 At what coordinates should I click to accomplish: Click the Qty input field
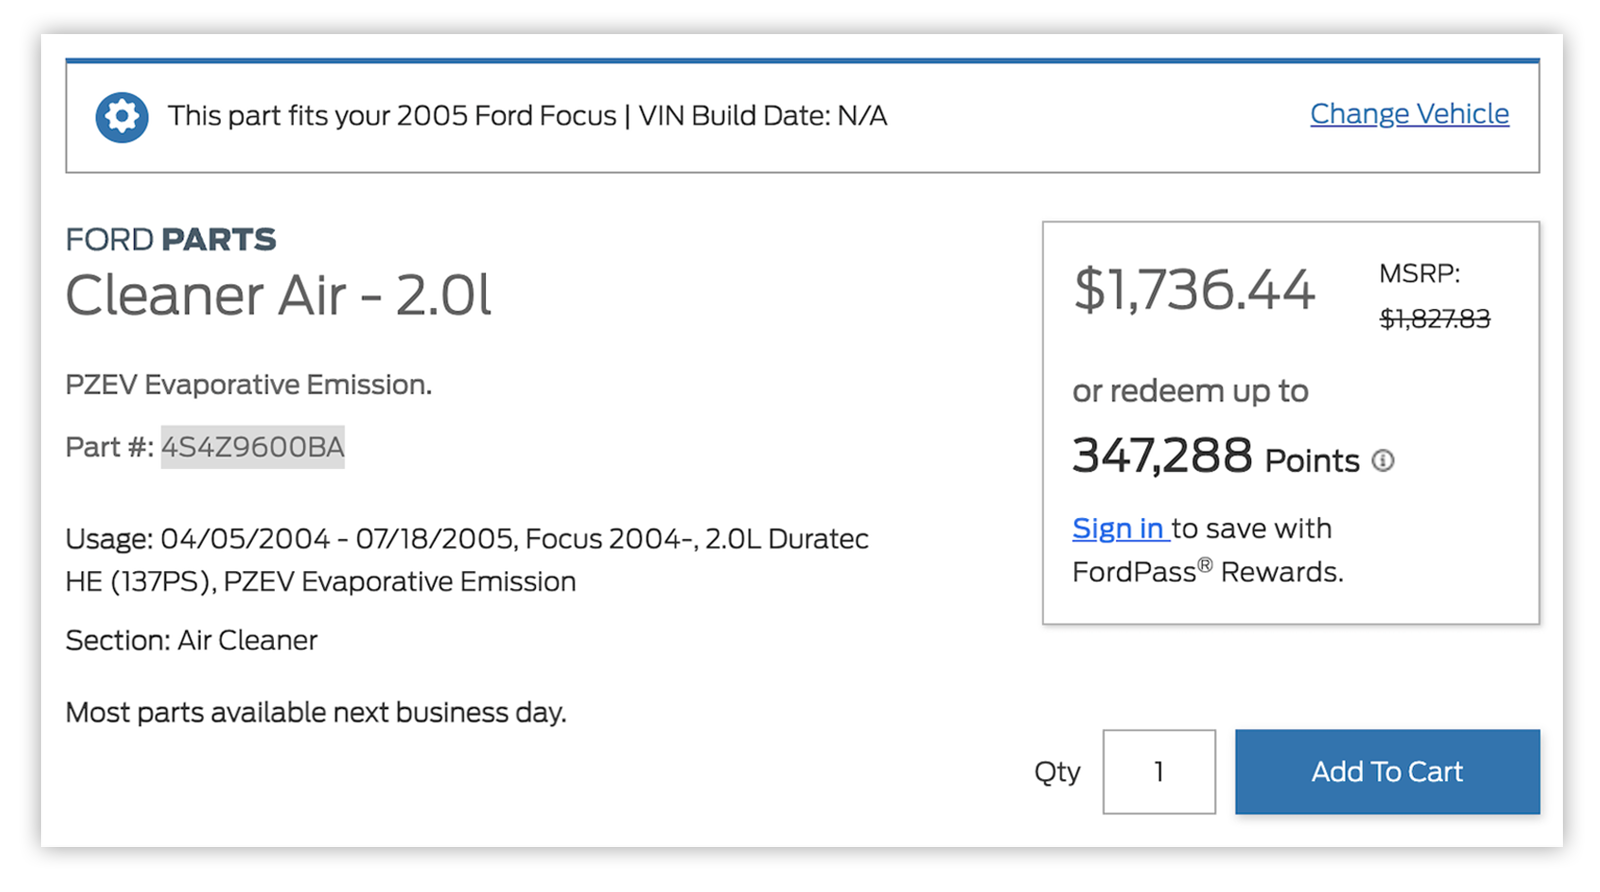pyautogui.click(x=1159, y=771)
